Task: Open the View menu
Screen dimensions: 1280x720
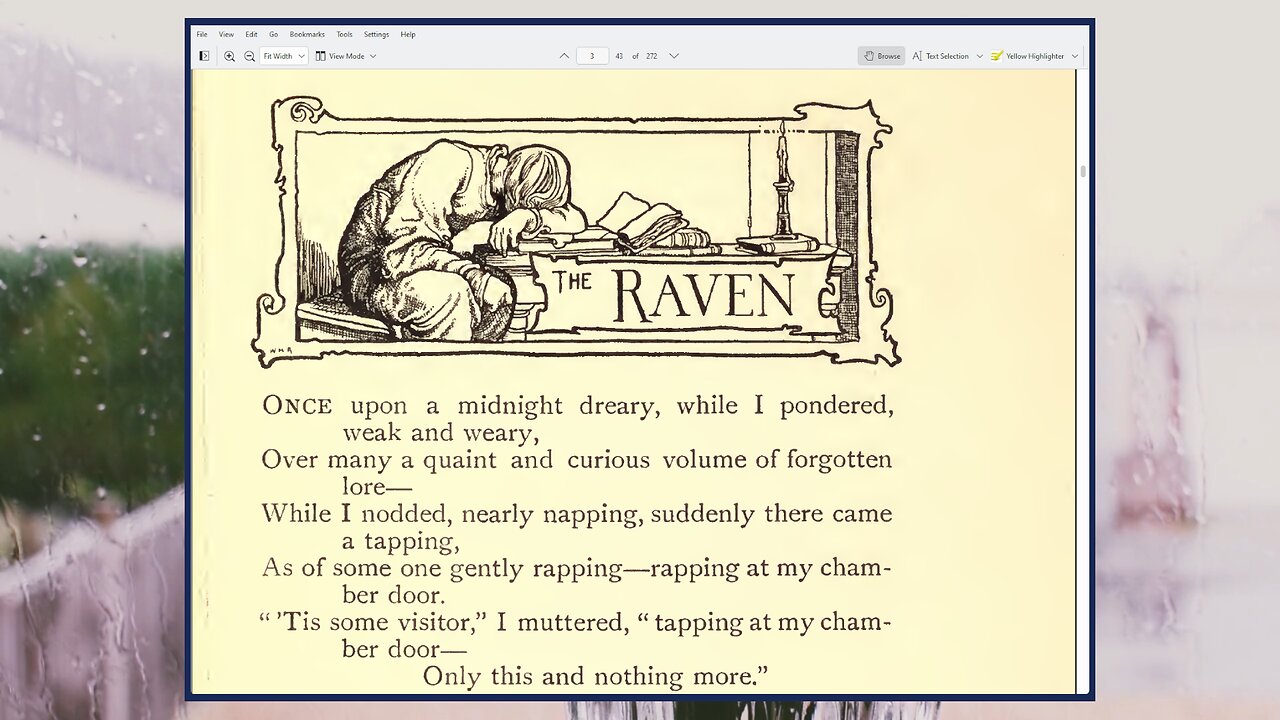Action: coord(226,34)
